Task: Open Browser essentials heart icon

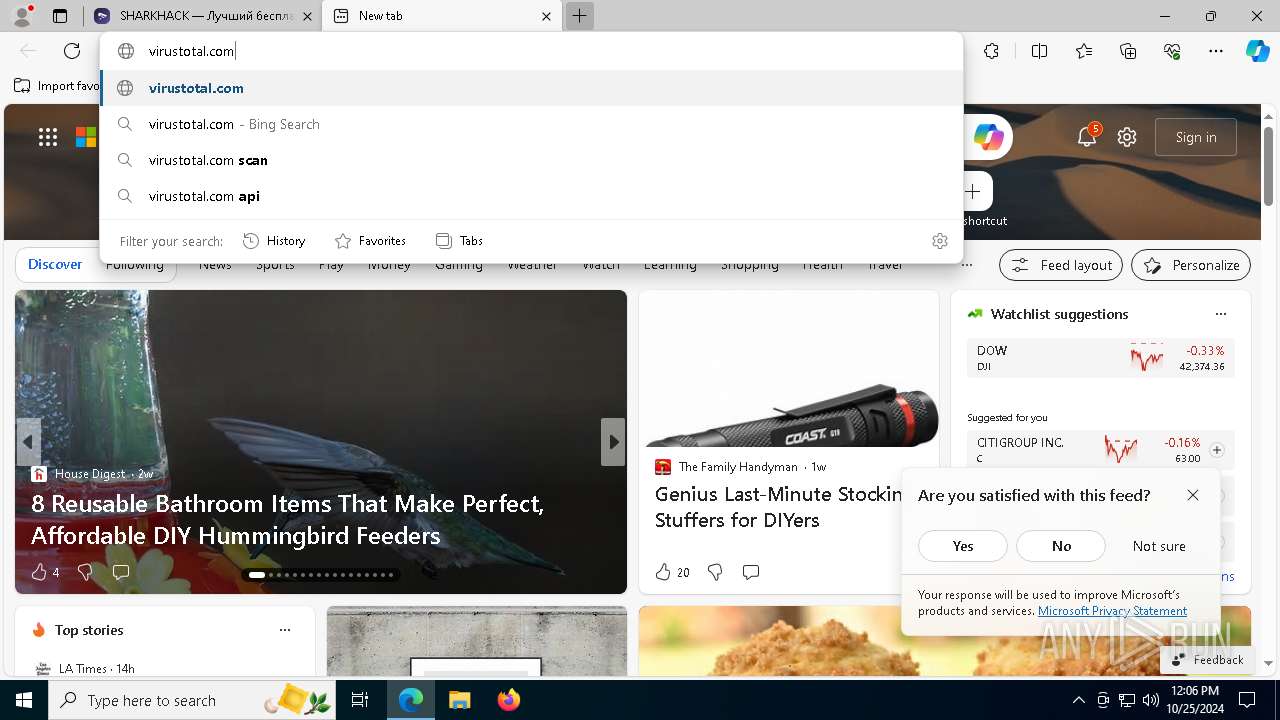Action: tap(1172, 51)
